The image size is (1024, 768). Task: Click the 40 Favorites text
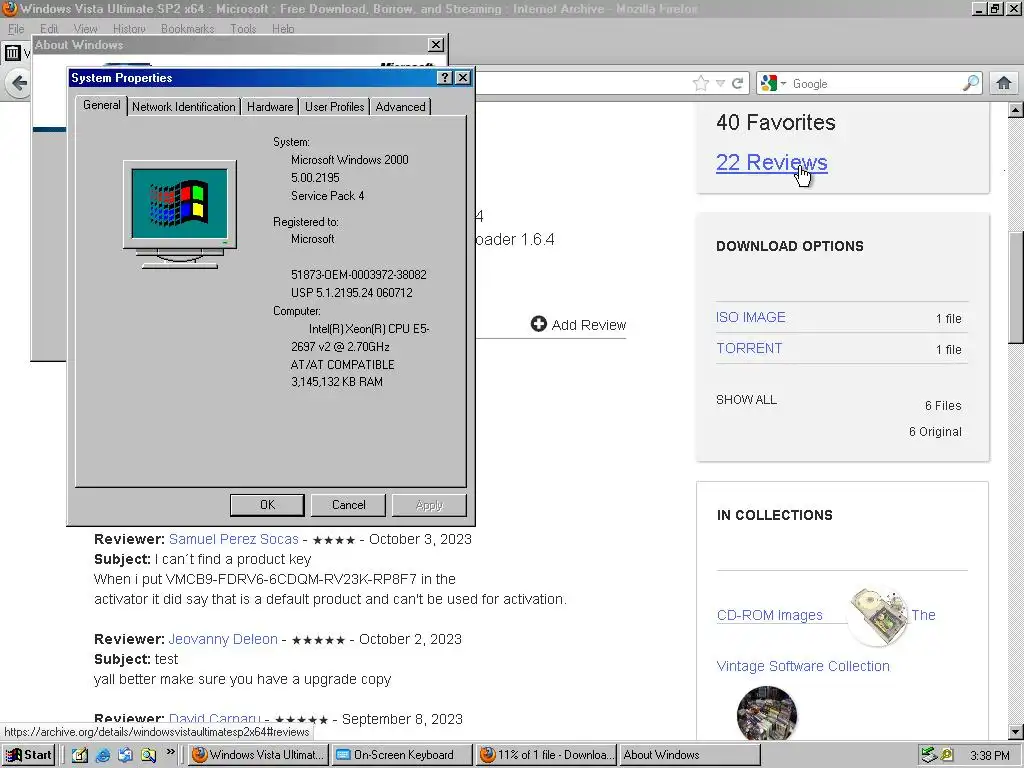[776, 122]
